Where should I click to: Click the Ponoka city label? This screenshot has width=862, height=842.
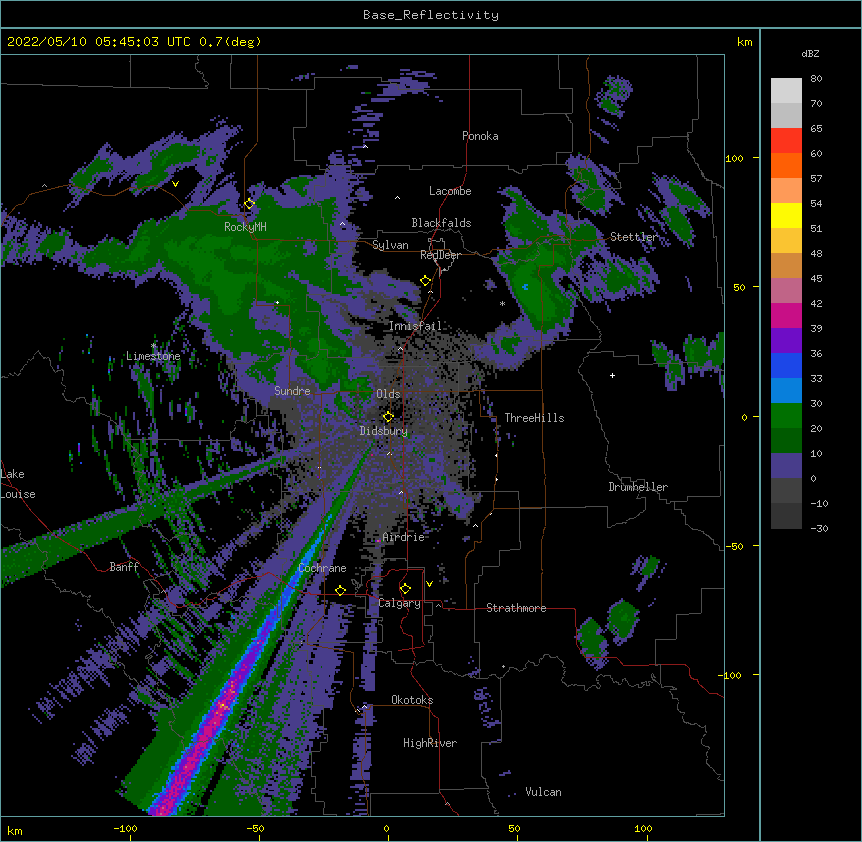(x=480, y=136)
